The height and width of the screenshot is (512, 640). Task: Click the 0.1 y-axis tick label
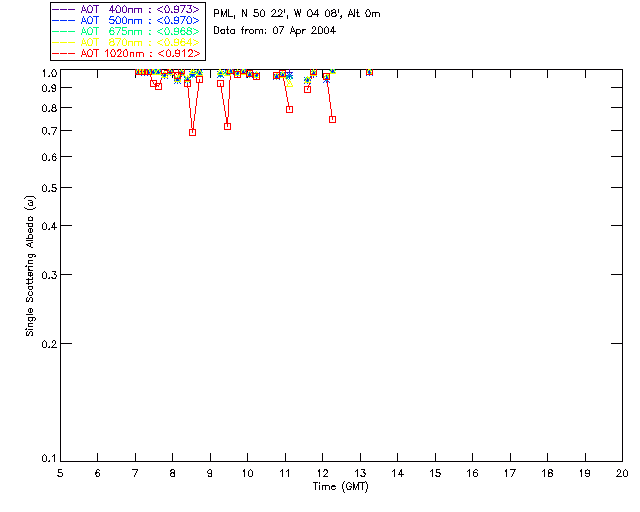tap(49, 459)
